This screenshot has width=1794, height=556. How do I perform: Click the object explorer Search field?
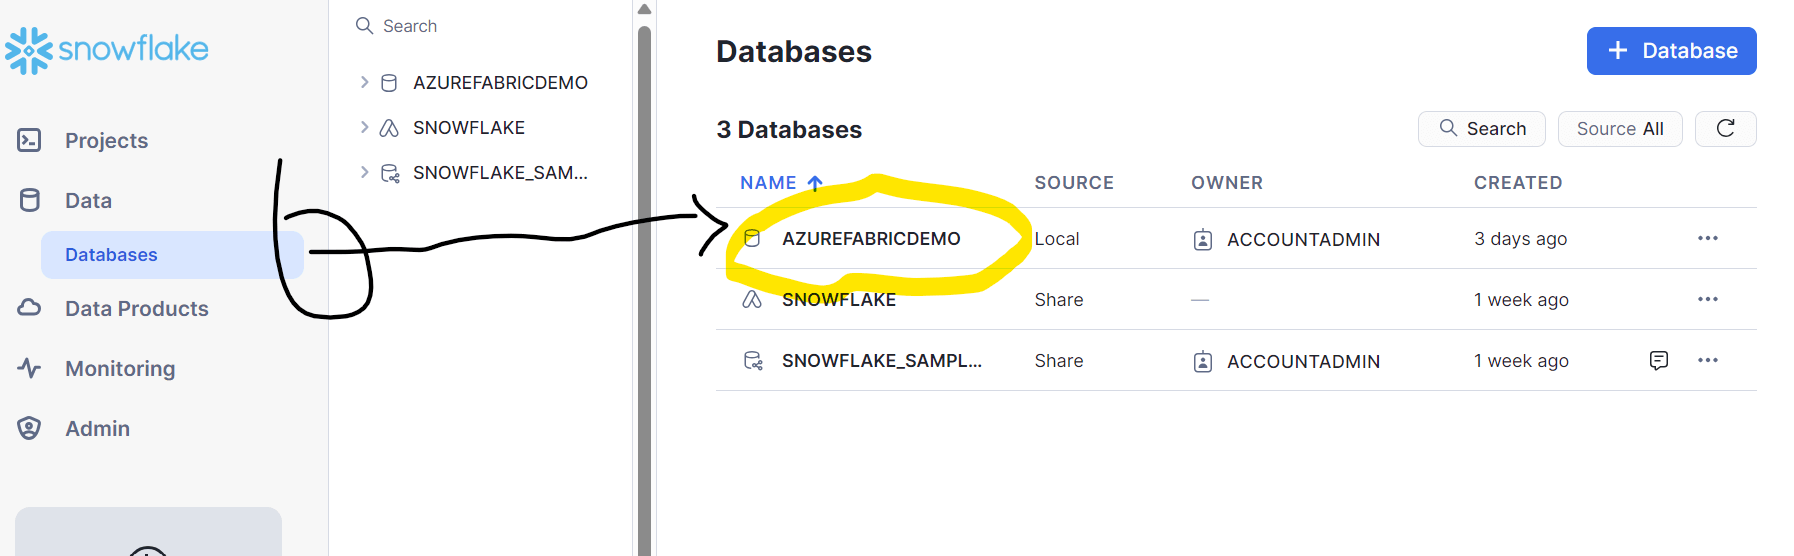(x=480, y=26)
